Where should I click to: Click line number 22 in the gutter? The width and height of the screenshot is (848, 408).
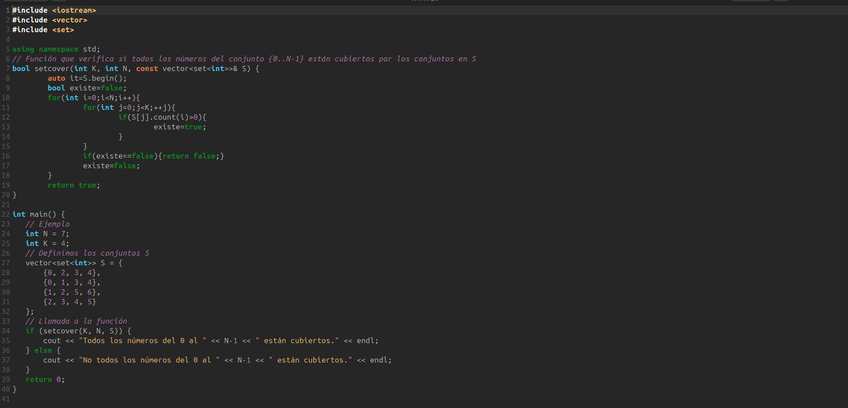coord(6,214)
